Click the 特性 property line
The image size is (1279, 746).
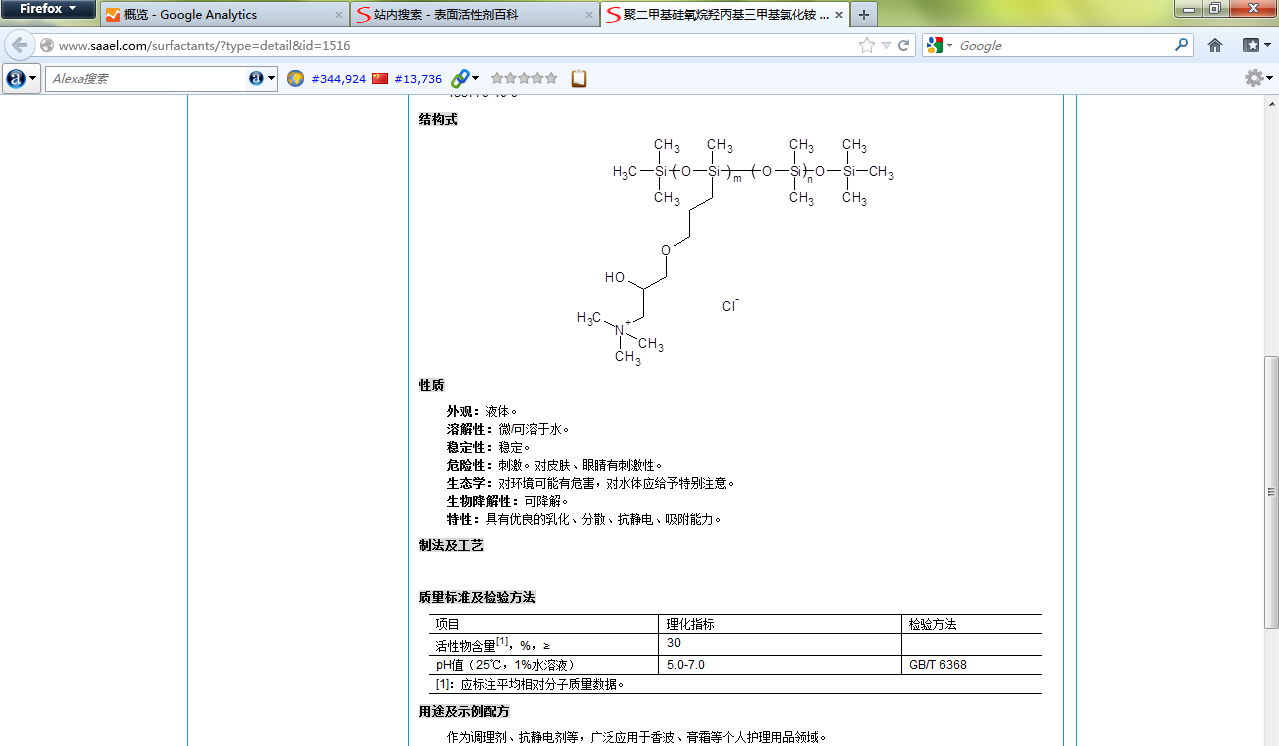click(584, 519)
